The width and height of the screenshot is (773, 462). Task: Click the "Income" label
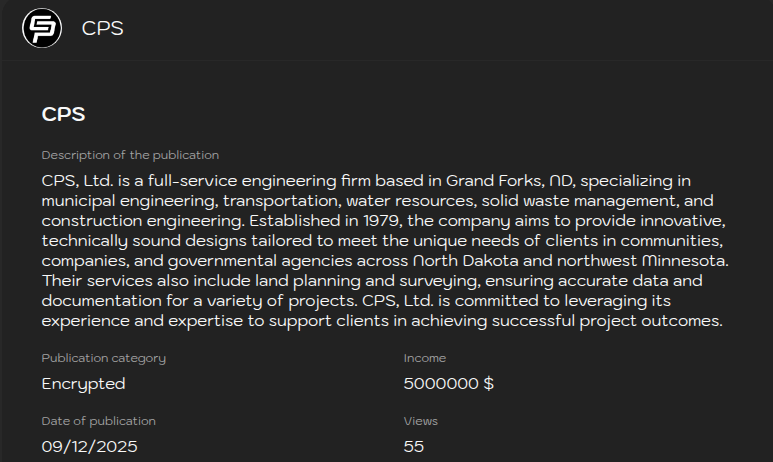click(424, 358)
